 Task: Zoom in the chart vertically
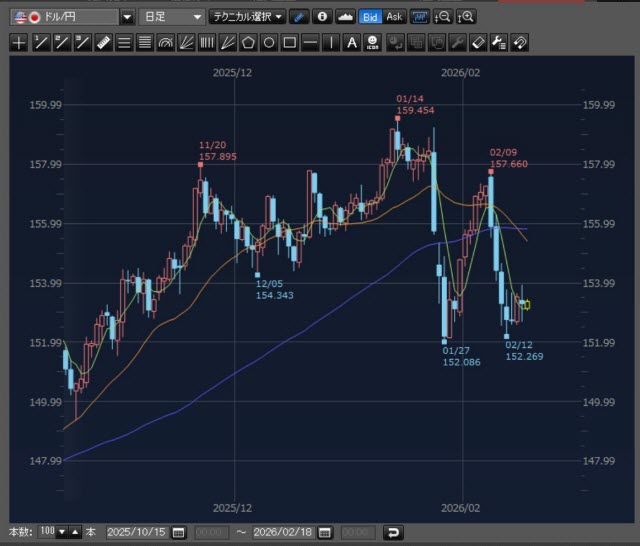[466, 17]
